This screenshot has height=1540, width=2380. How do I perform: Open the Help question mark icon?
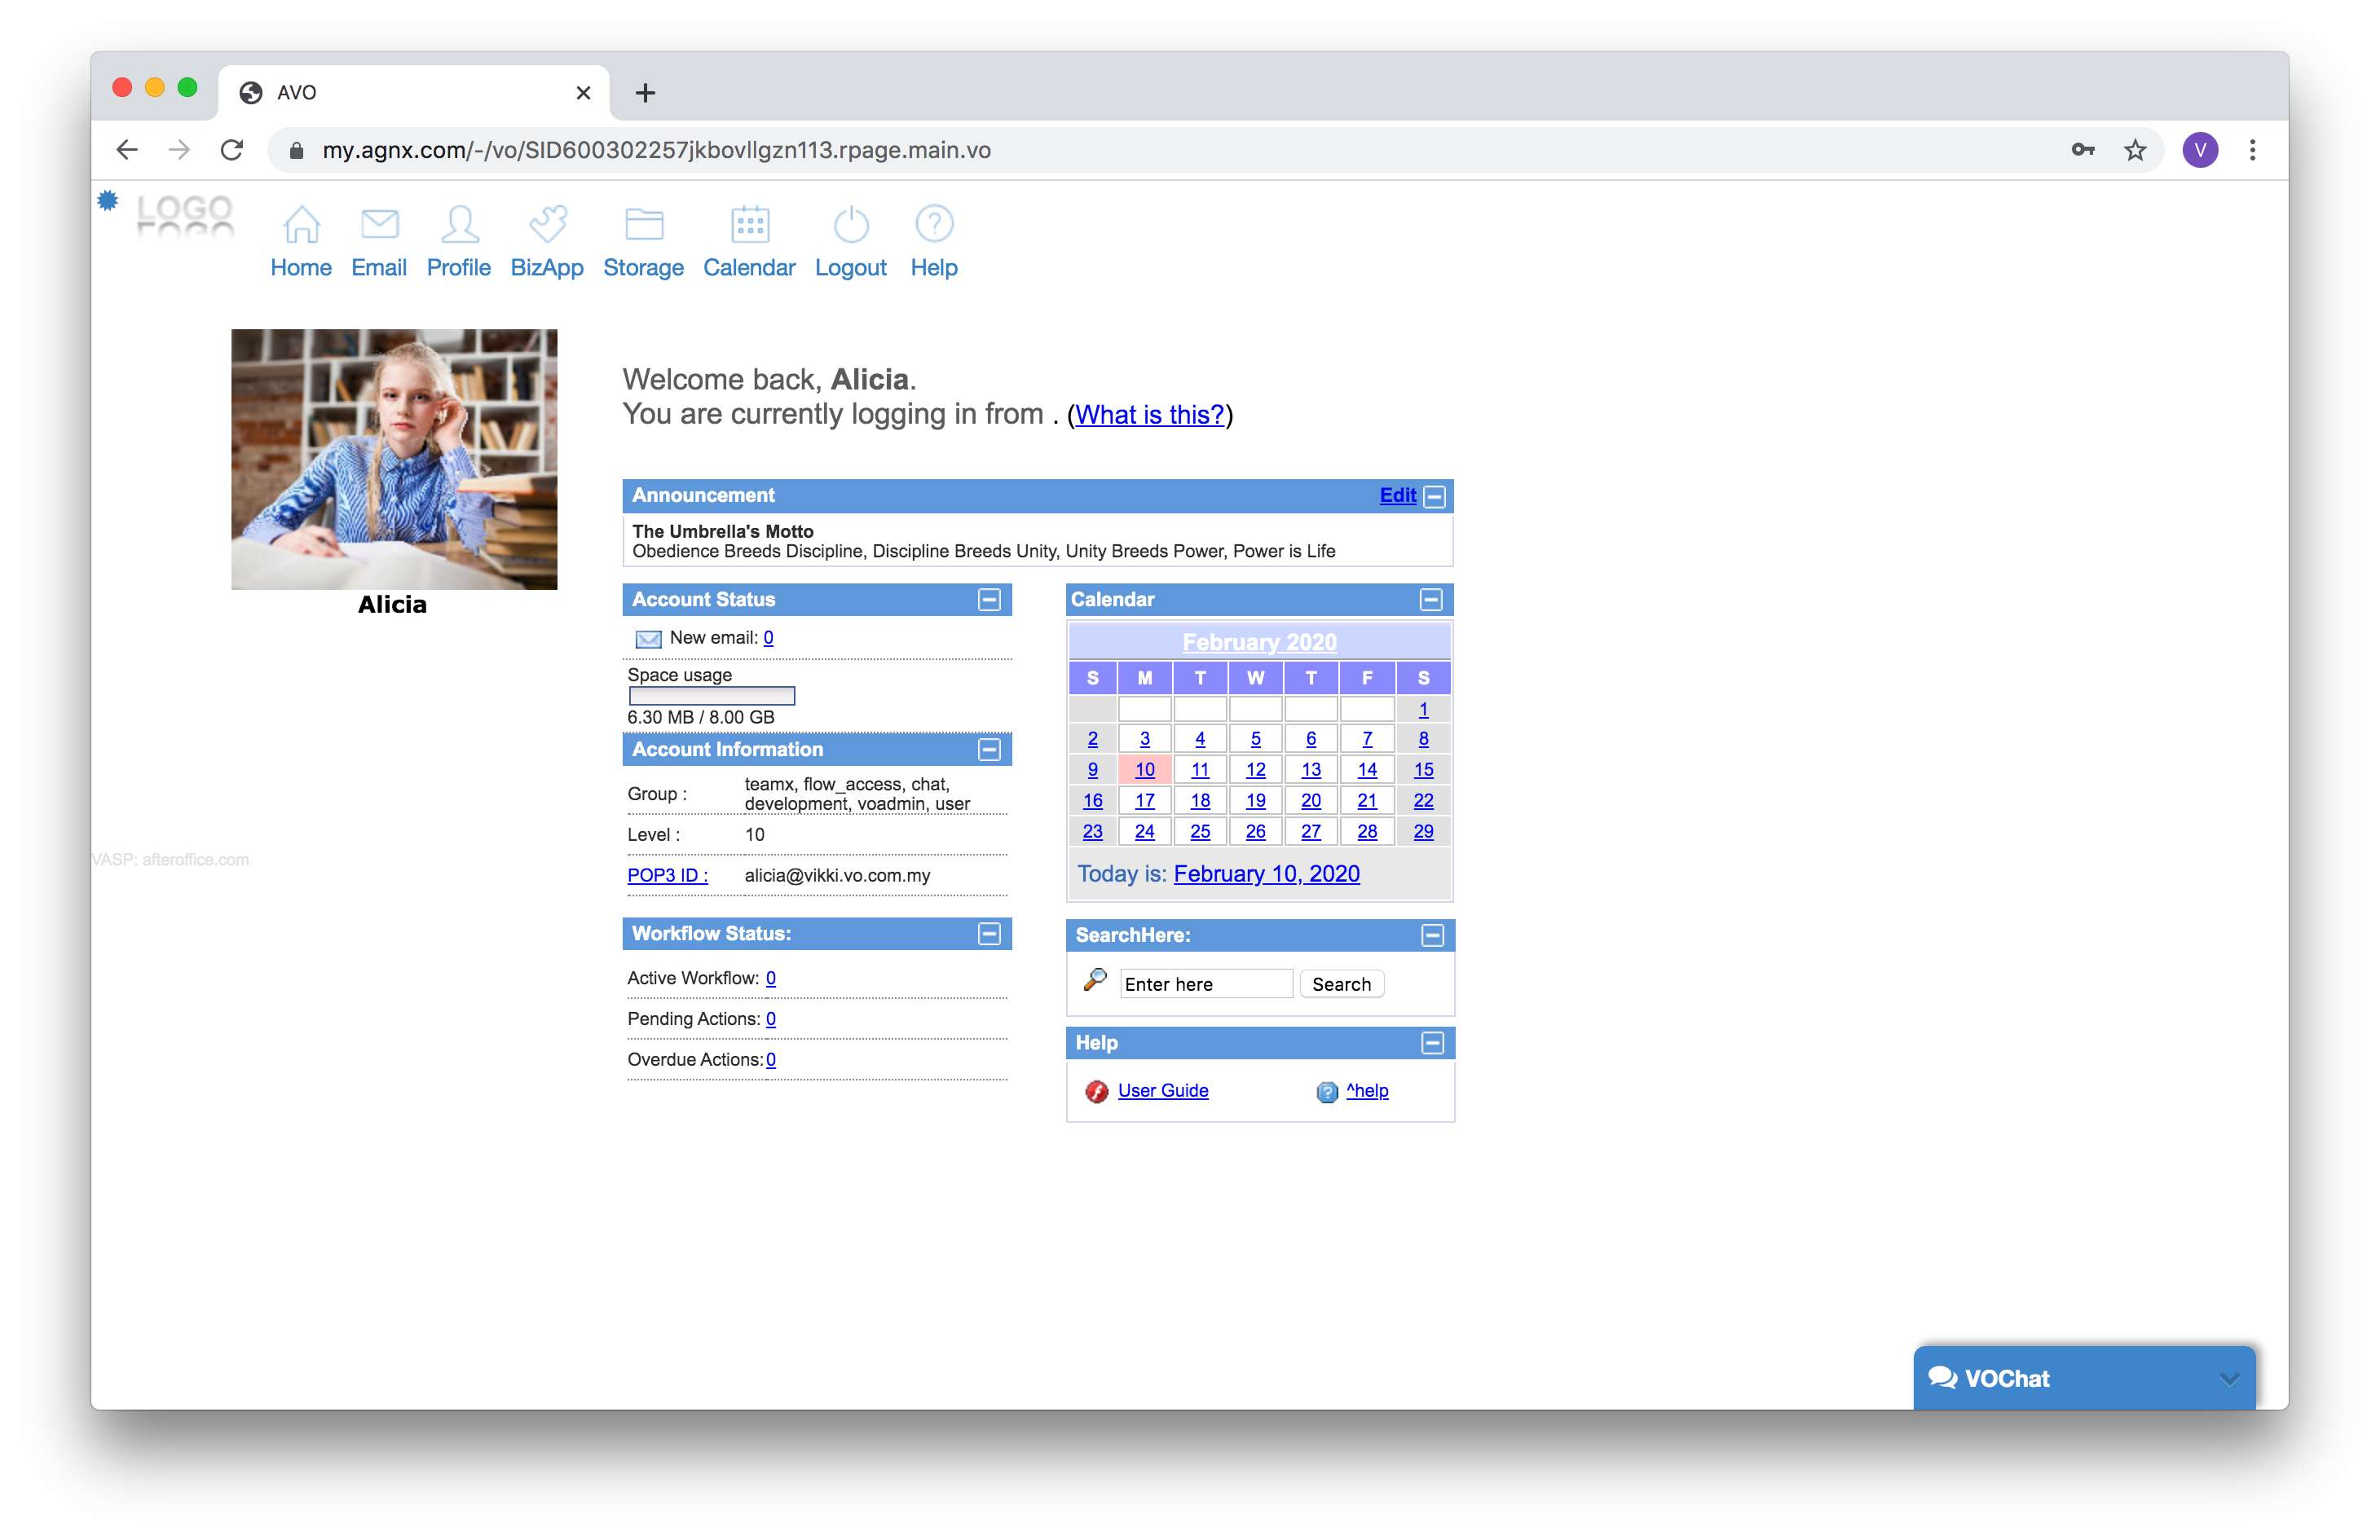[934, 225]
